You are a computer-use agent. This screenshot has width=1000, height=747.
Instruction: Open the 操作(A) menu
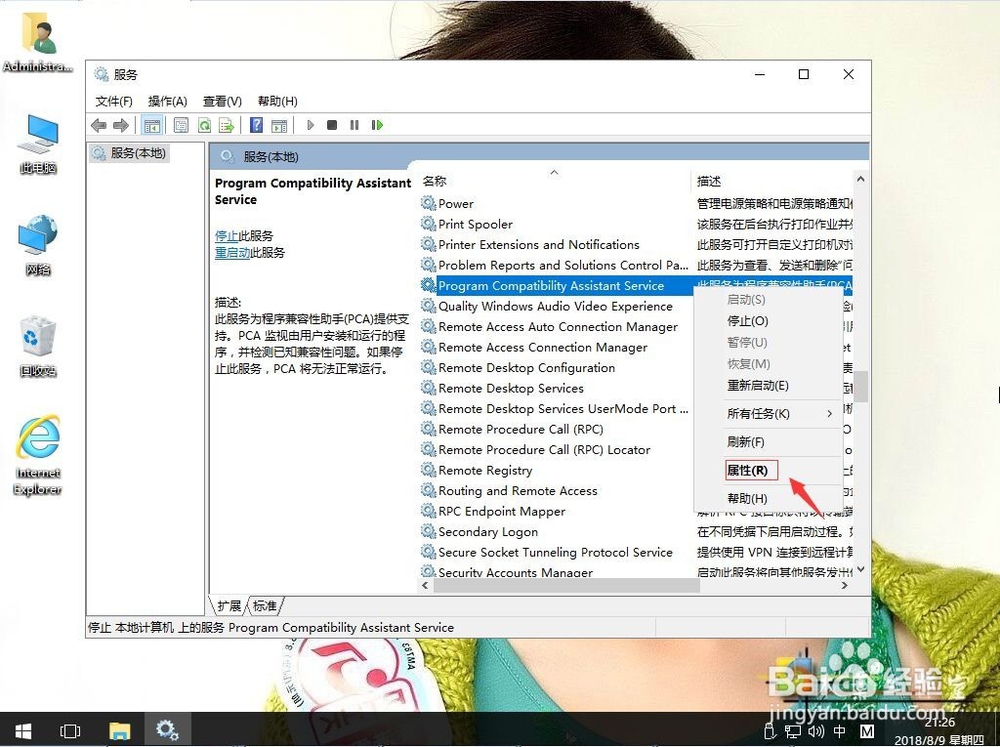pos(167,101)
